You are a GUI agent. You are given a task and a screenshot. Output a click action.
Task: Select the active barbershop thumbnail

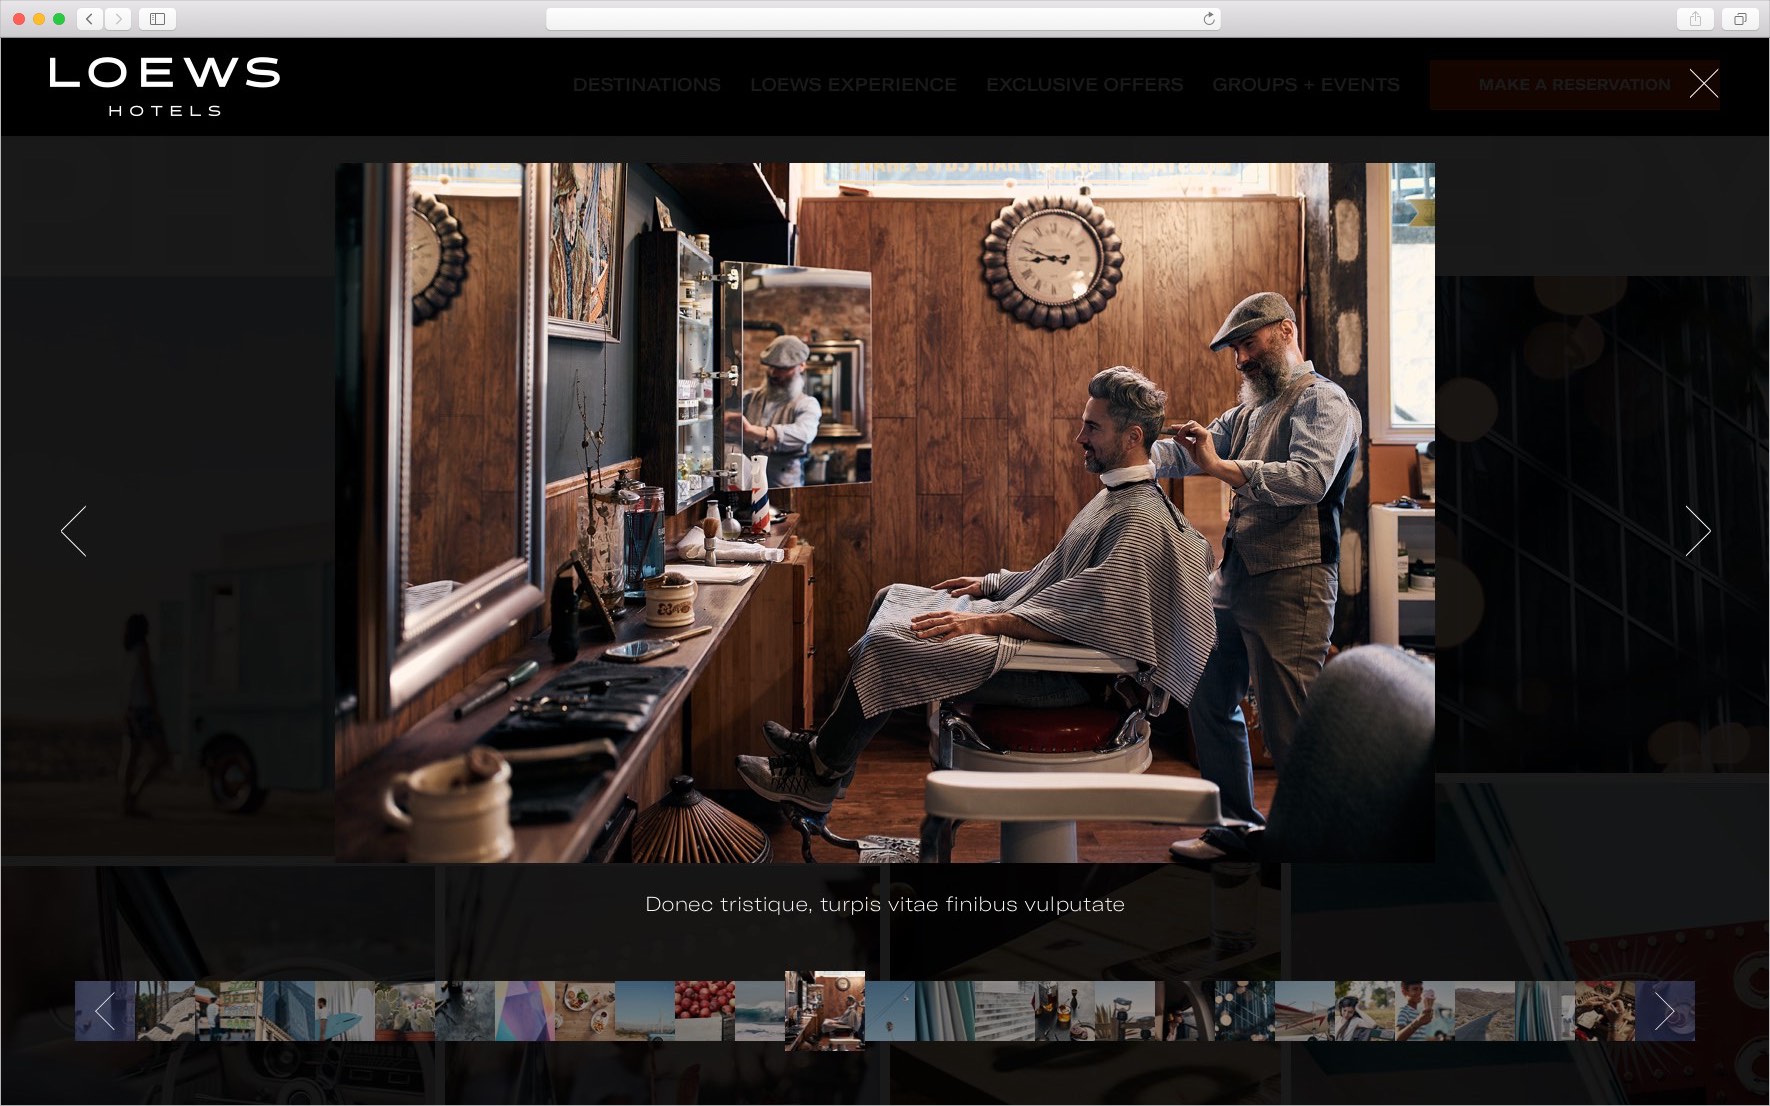click(825, 1010)
